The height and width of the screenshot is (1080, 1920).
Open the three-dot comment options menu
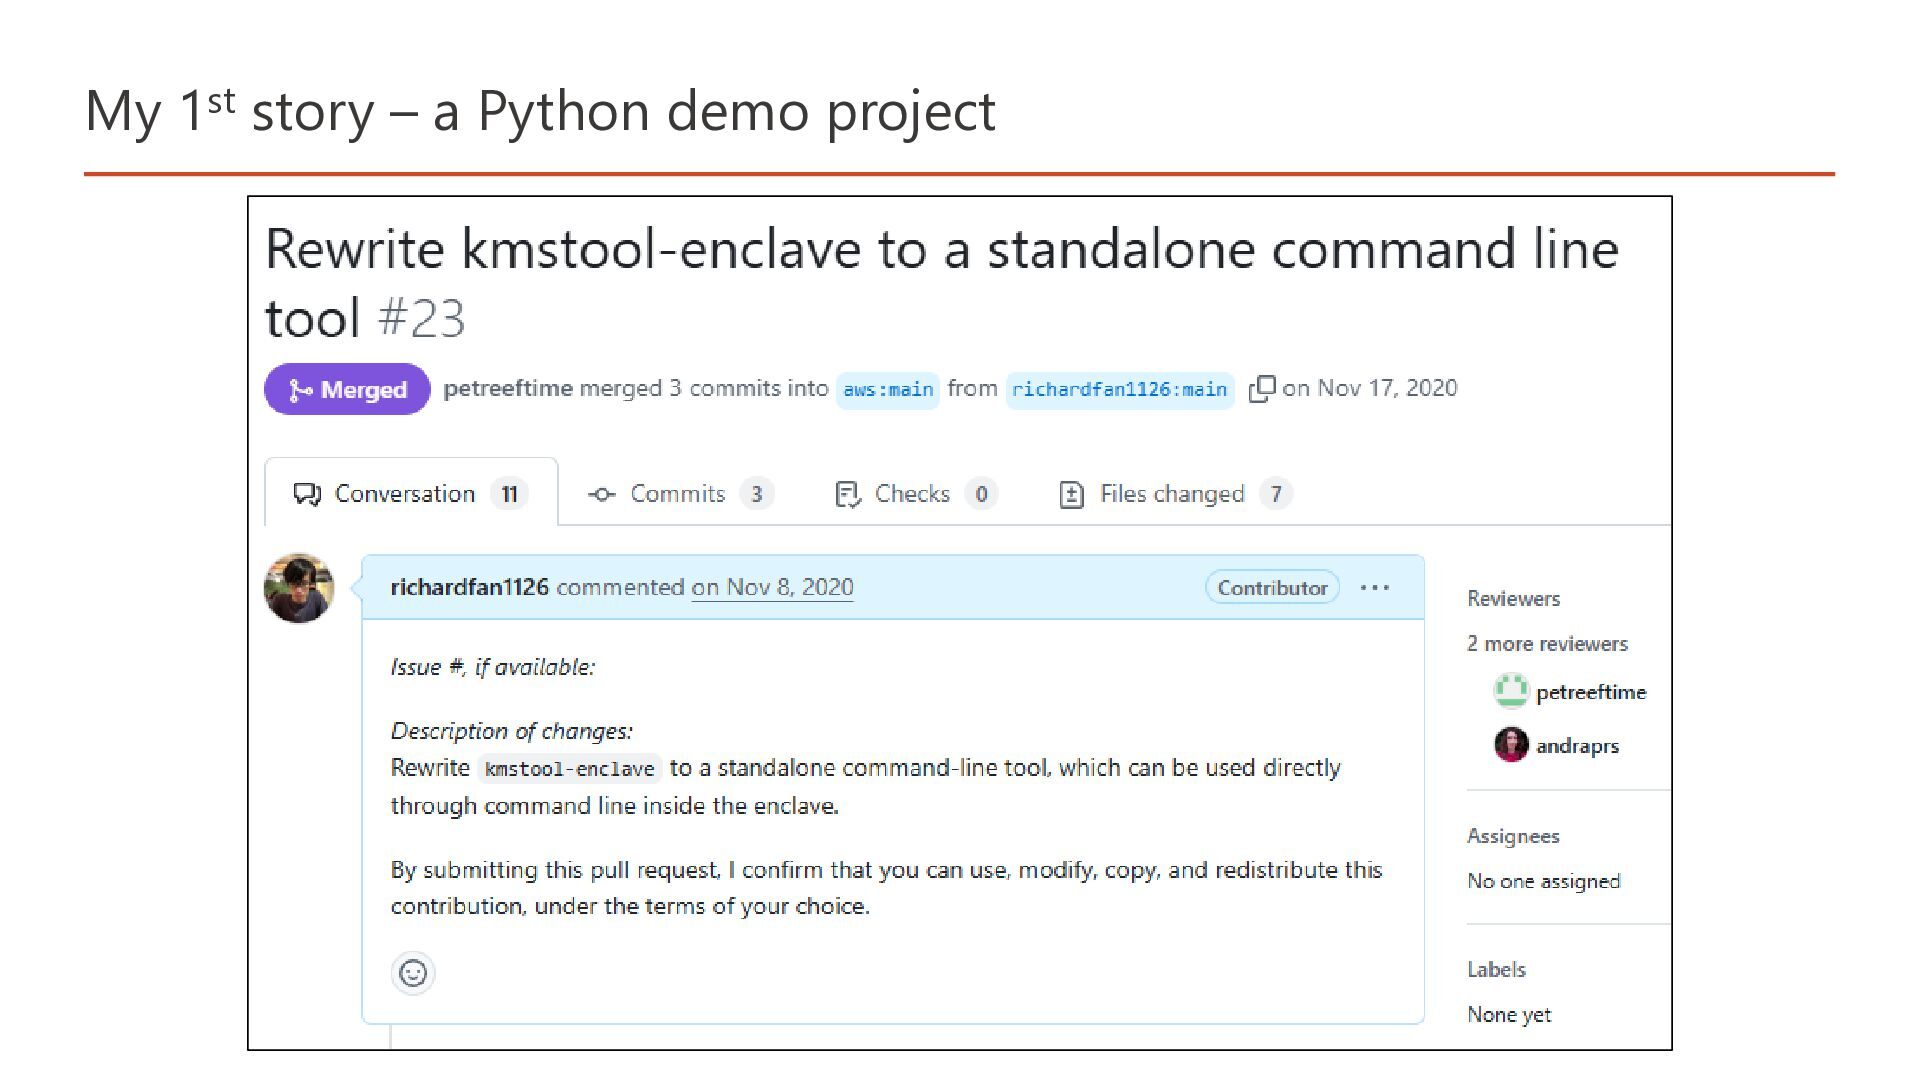[x=1375, y=588]
